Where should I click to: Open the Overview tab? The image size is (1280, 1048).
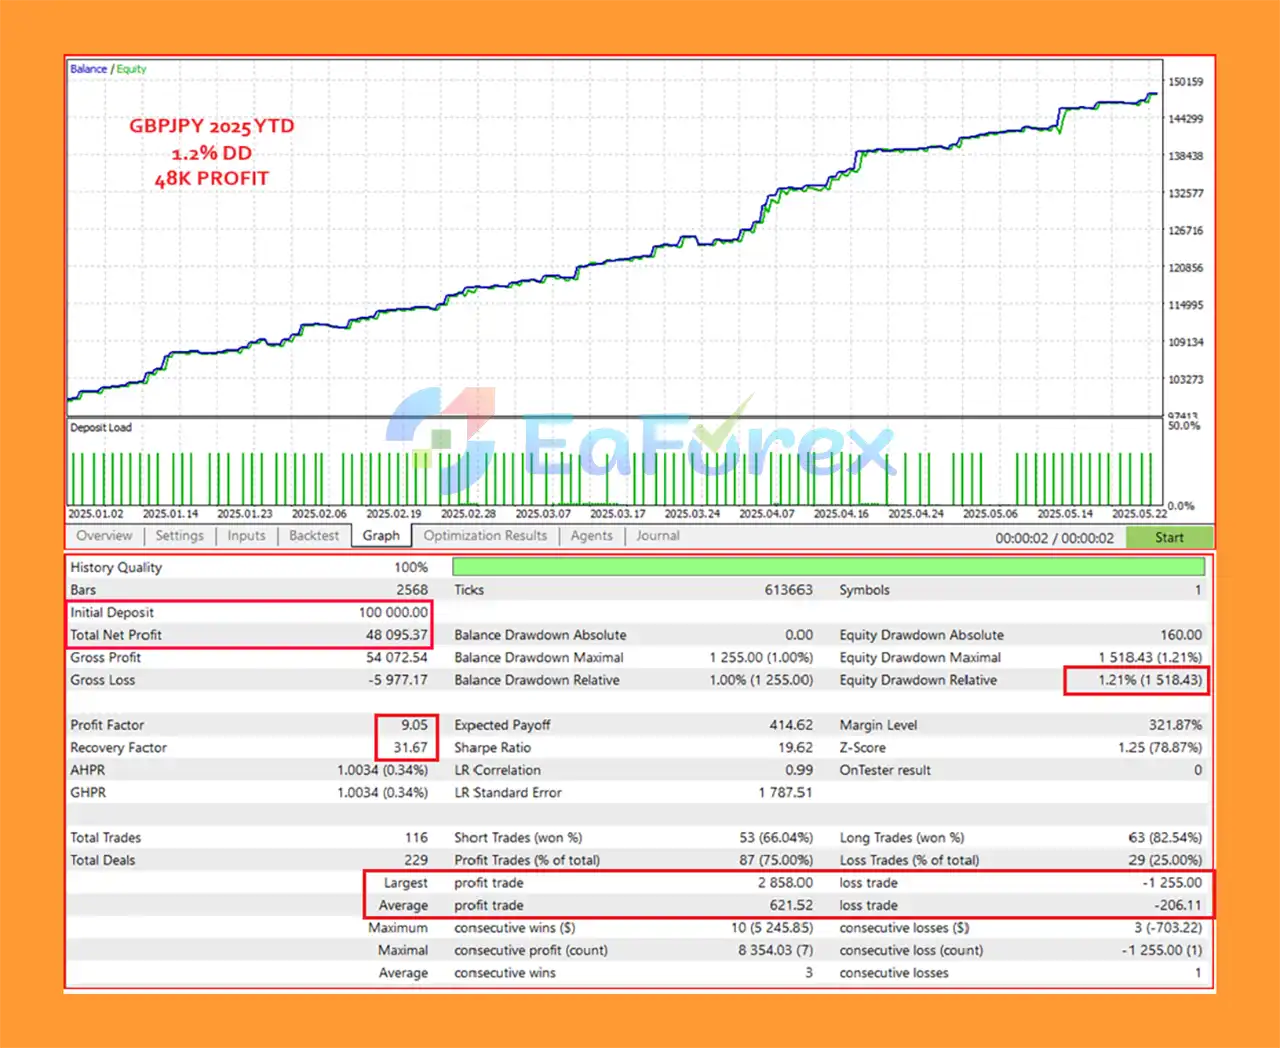tap(104, 536)
